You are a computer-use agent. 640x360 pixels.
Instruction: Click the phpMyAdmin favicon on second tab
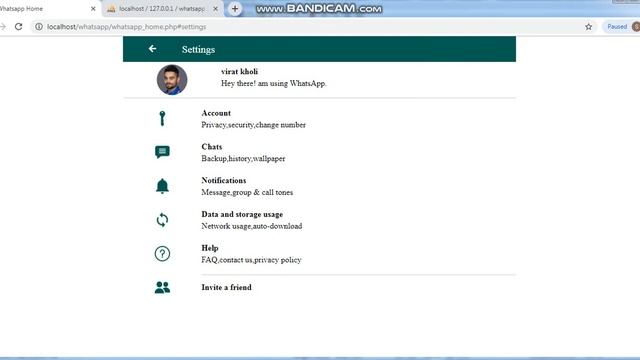coord(111,9)
